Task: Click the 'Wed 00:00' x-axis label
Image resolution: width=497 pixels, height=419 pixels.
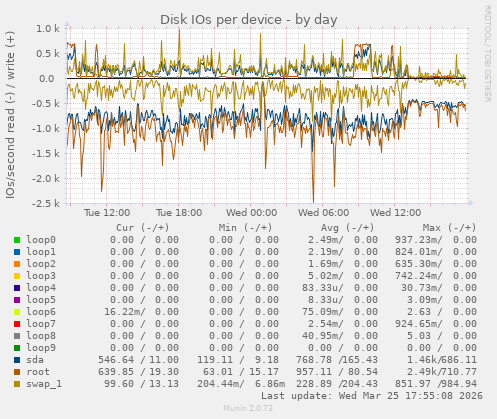Action: (251, 213)
